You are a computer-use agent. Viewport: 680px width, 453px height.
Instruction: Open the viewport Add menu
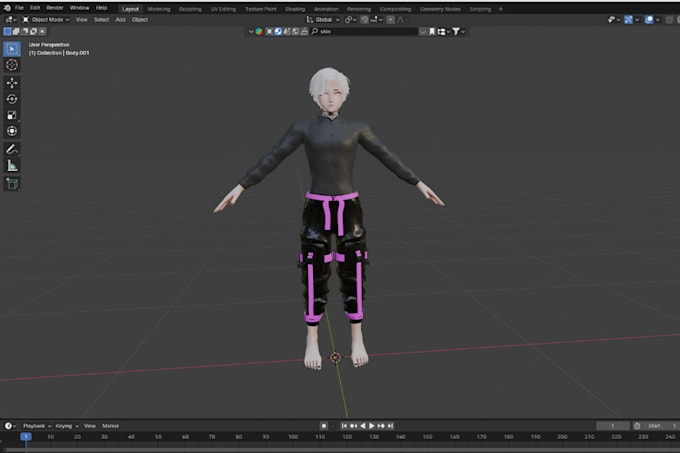pos(120,20)
